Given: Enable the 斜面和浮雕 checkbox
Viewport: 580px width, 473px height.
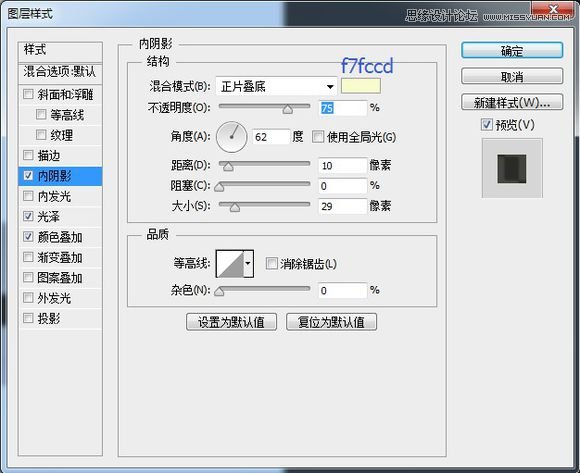Looking at the screenshot, I should (28, 94).
